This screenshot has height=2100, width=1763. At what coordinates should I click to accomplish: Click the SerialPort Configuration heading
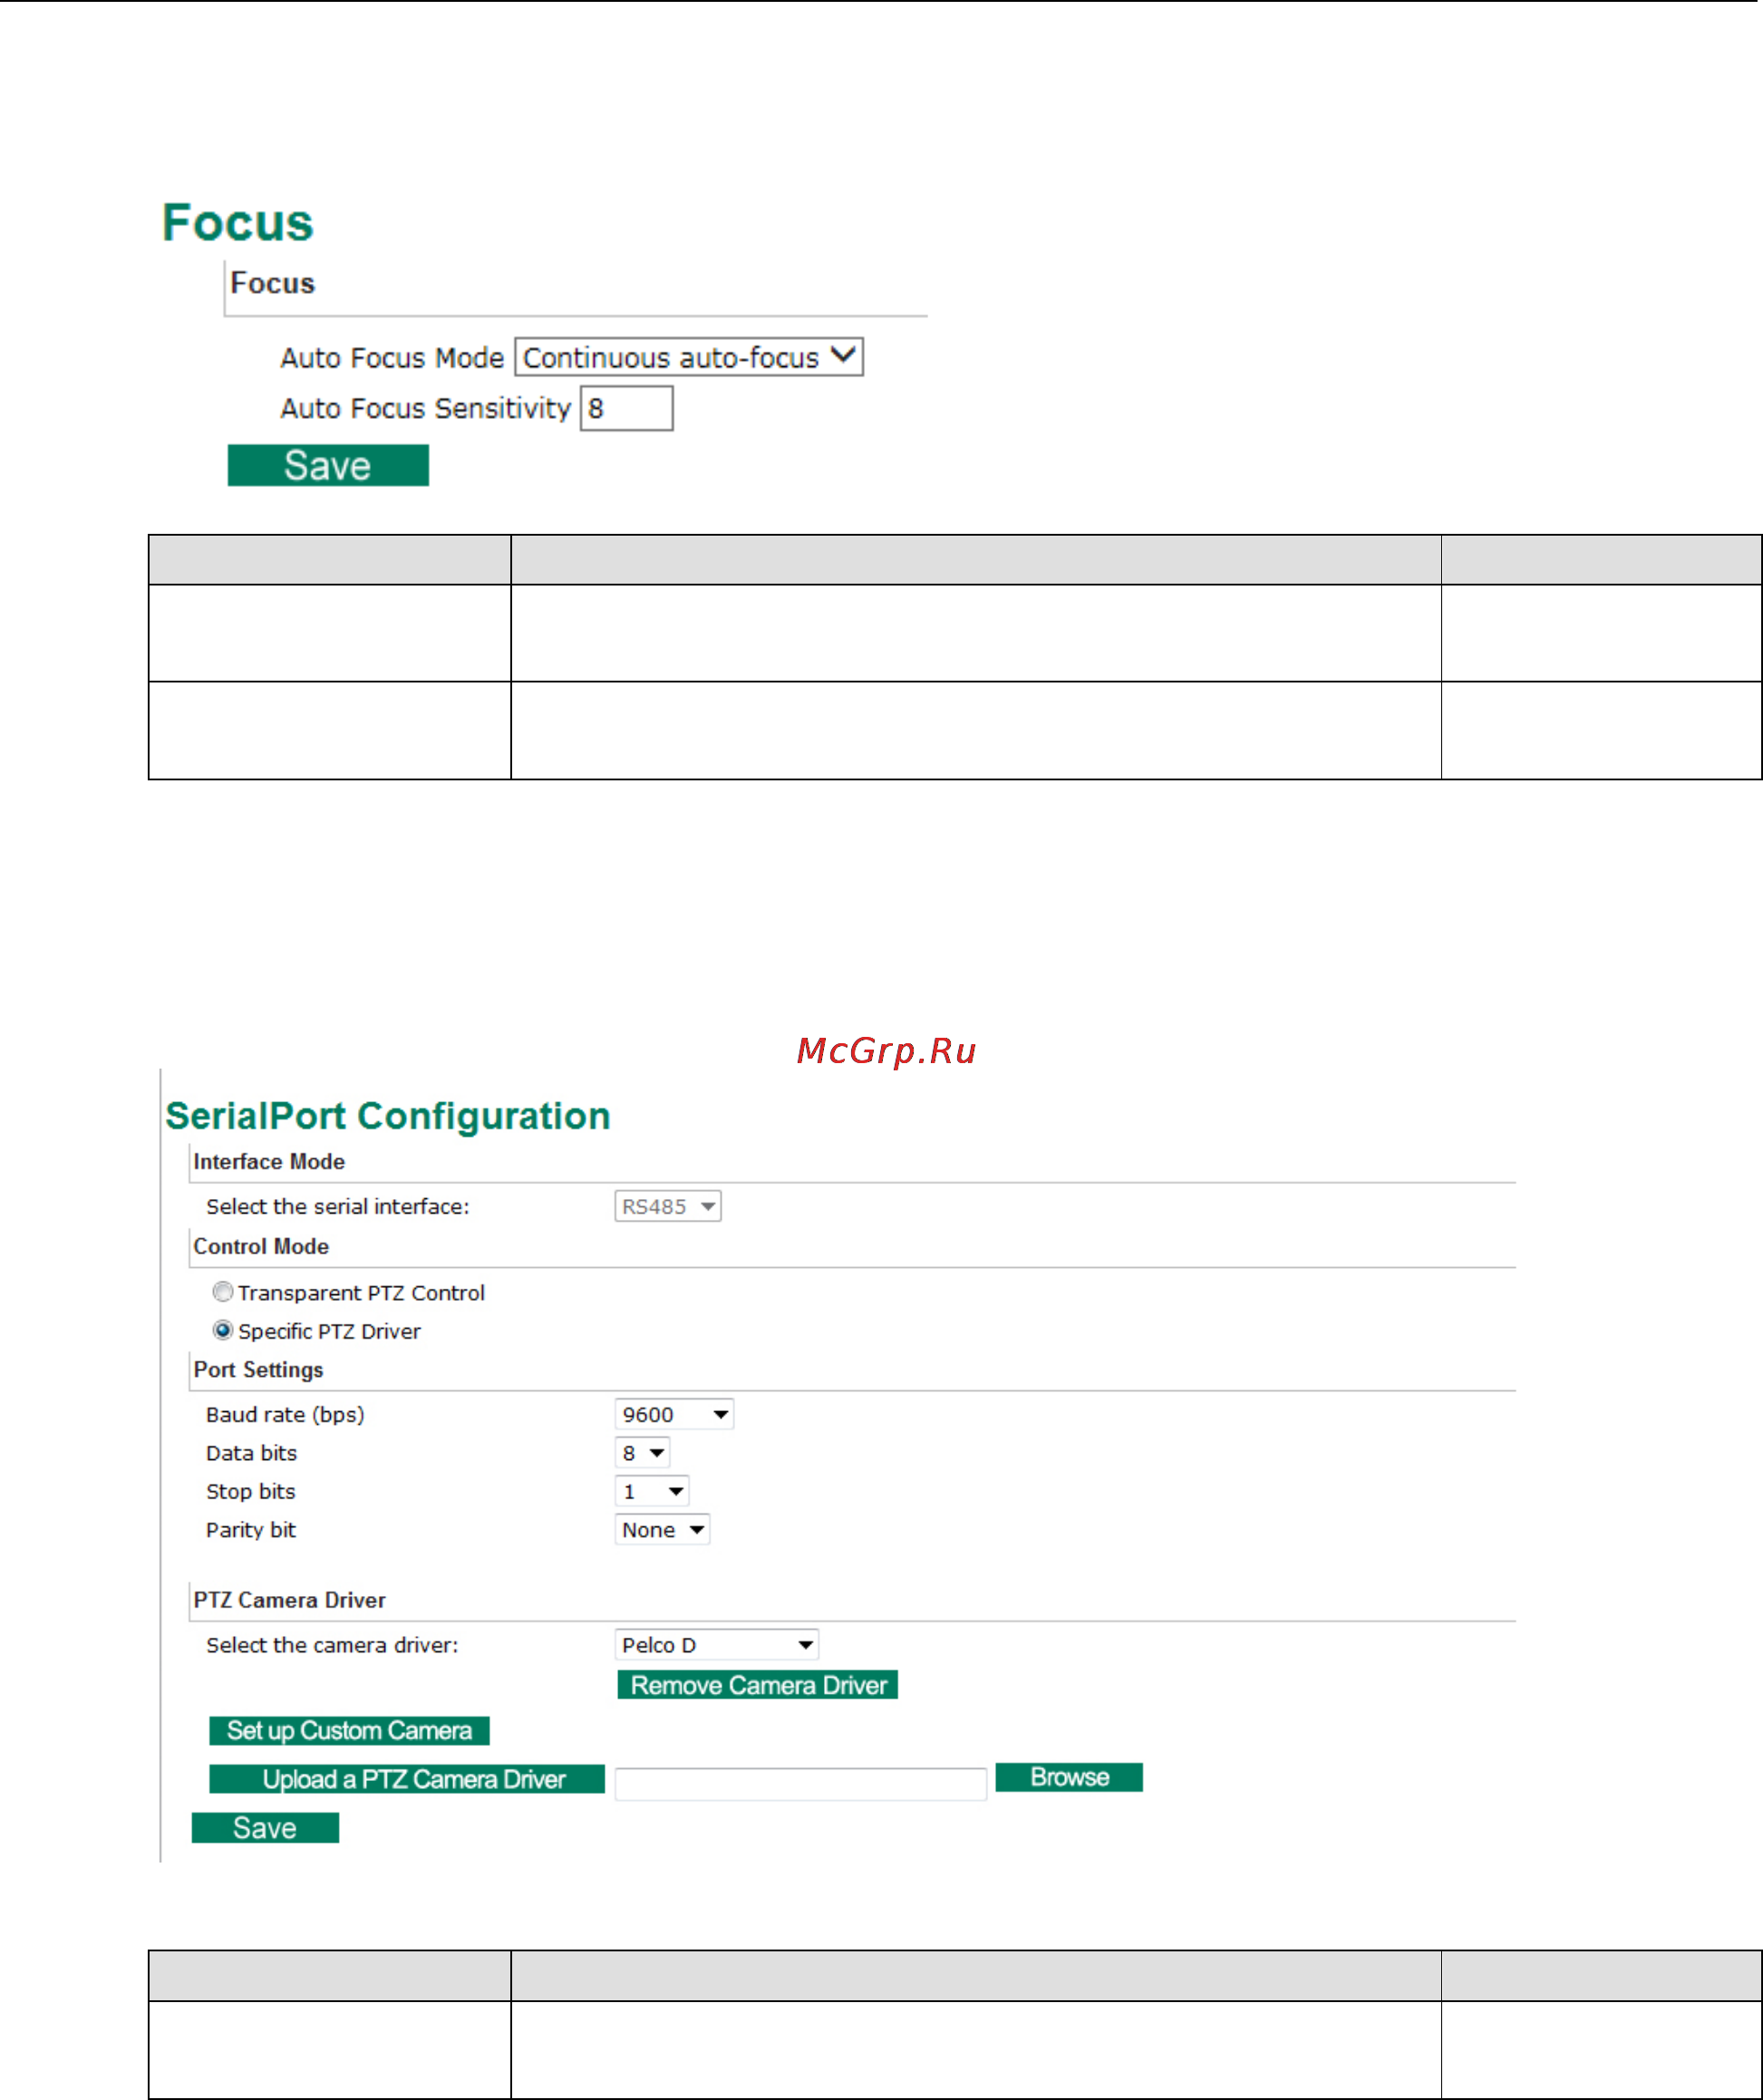(388, 1116)
